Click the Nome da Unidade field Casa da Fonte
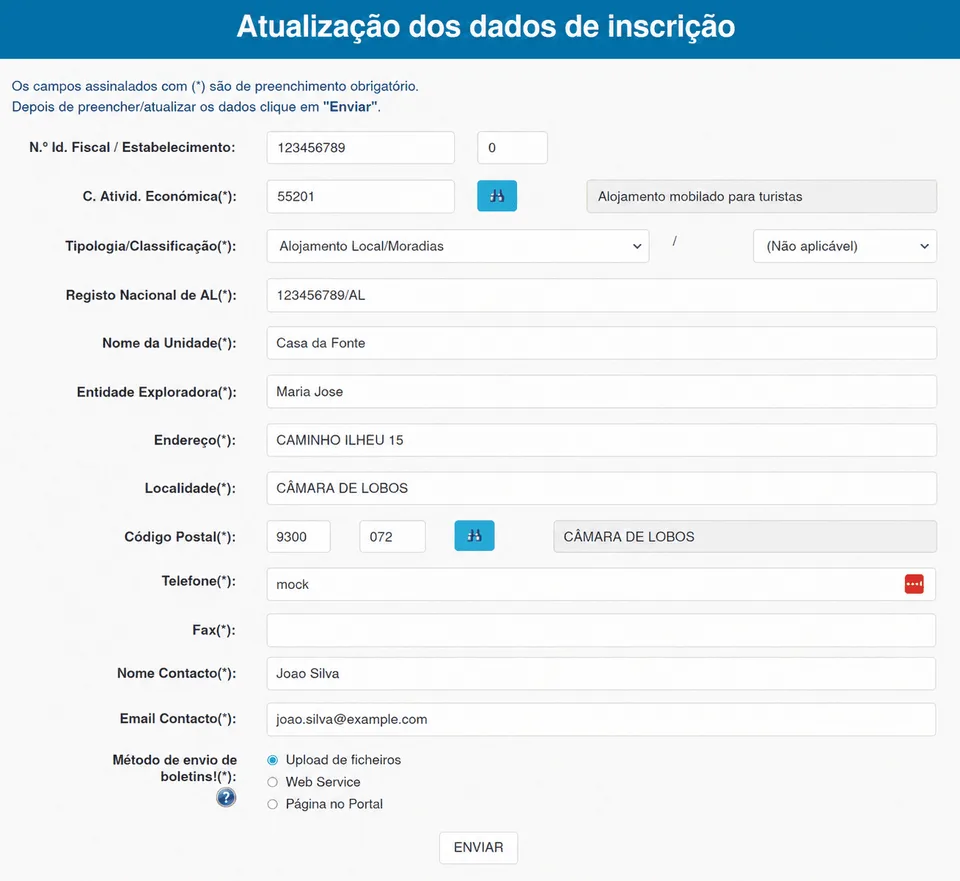960x881 pixels. point(602,343)
